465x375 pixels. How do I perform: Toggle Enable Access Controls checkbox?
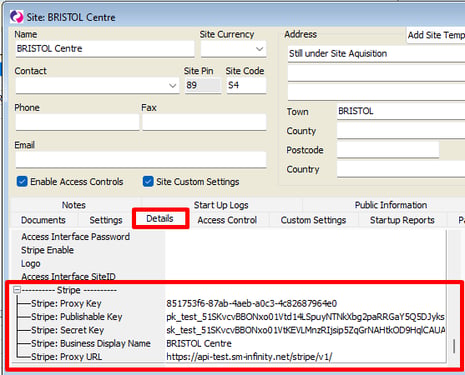[x=22, y=182]
